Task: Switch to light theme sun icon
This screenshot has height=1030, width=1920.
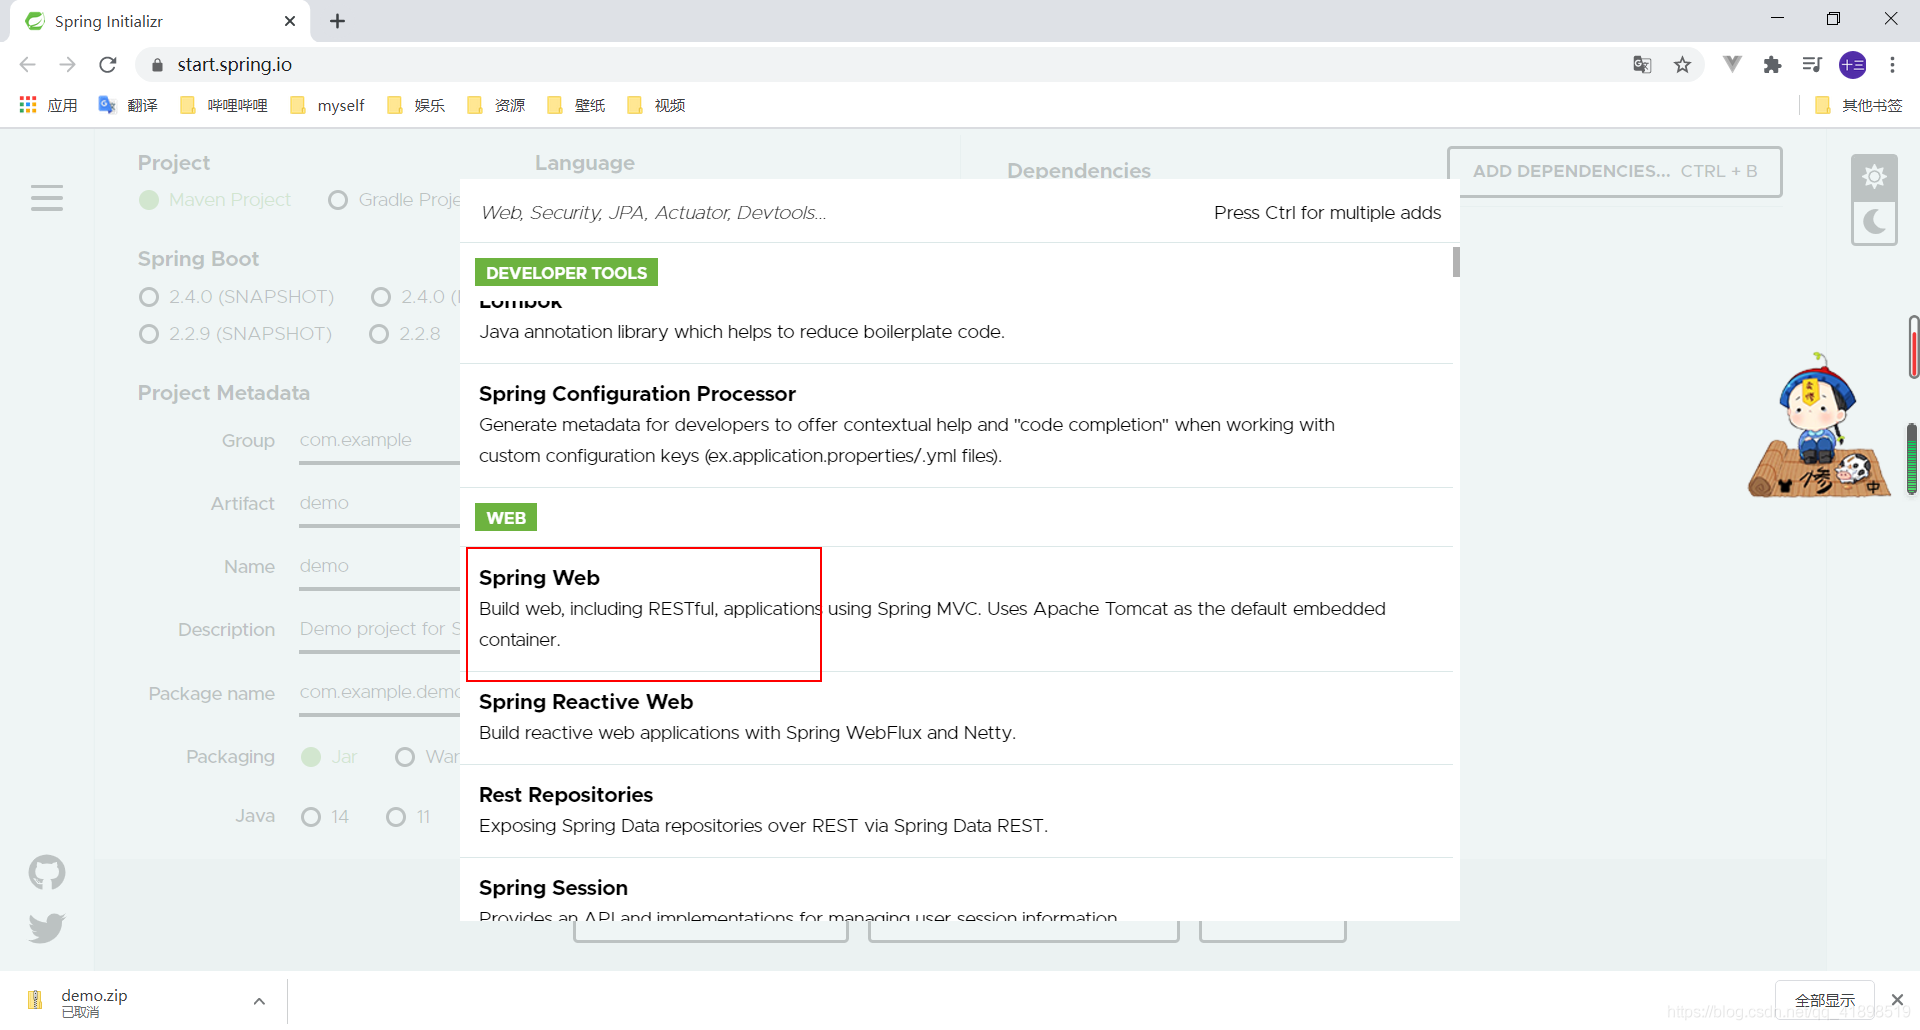Action: click(1874, 177)
